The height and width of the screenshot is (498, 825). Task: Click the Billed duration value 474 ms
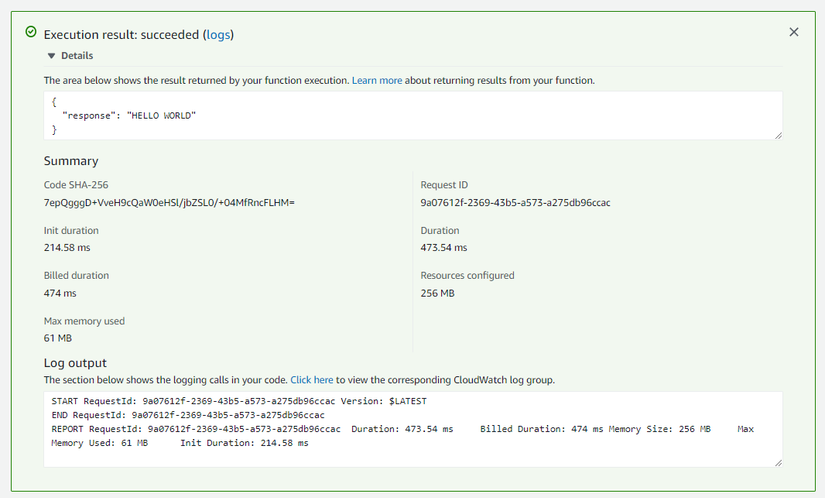60,293
